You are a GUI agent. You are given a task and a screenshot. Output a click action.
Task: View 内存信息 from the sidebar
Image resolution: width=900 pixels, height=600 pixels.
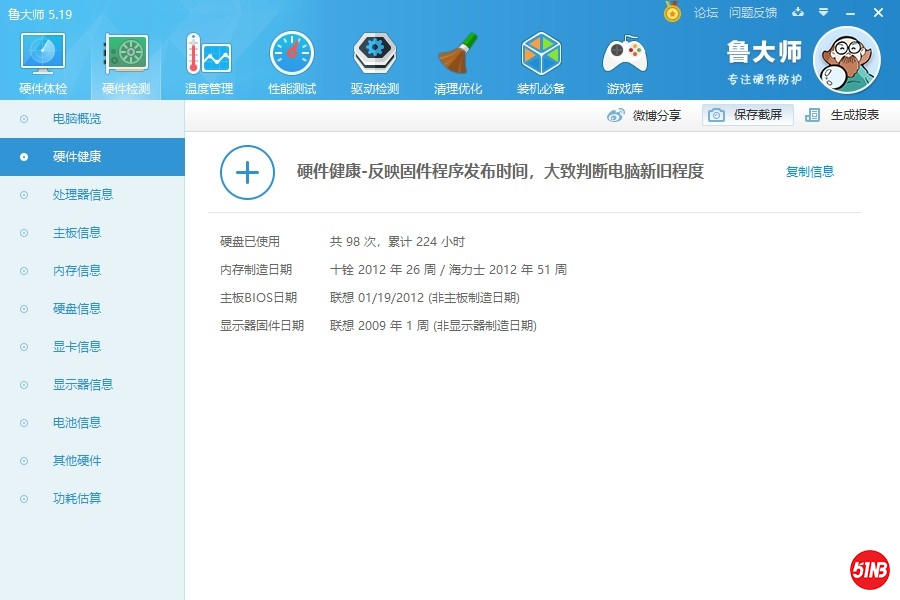point(80,270)
